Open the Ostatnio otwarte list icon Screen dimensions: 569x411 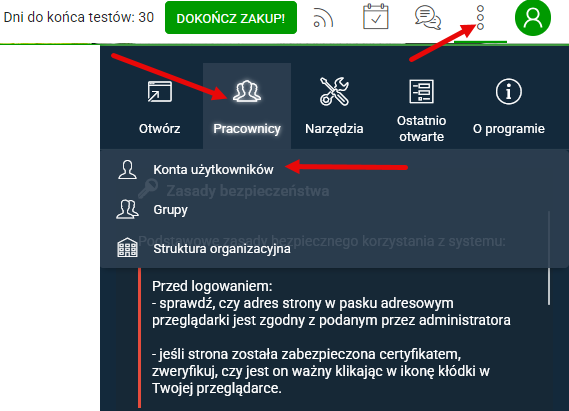click(421, 91)
